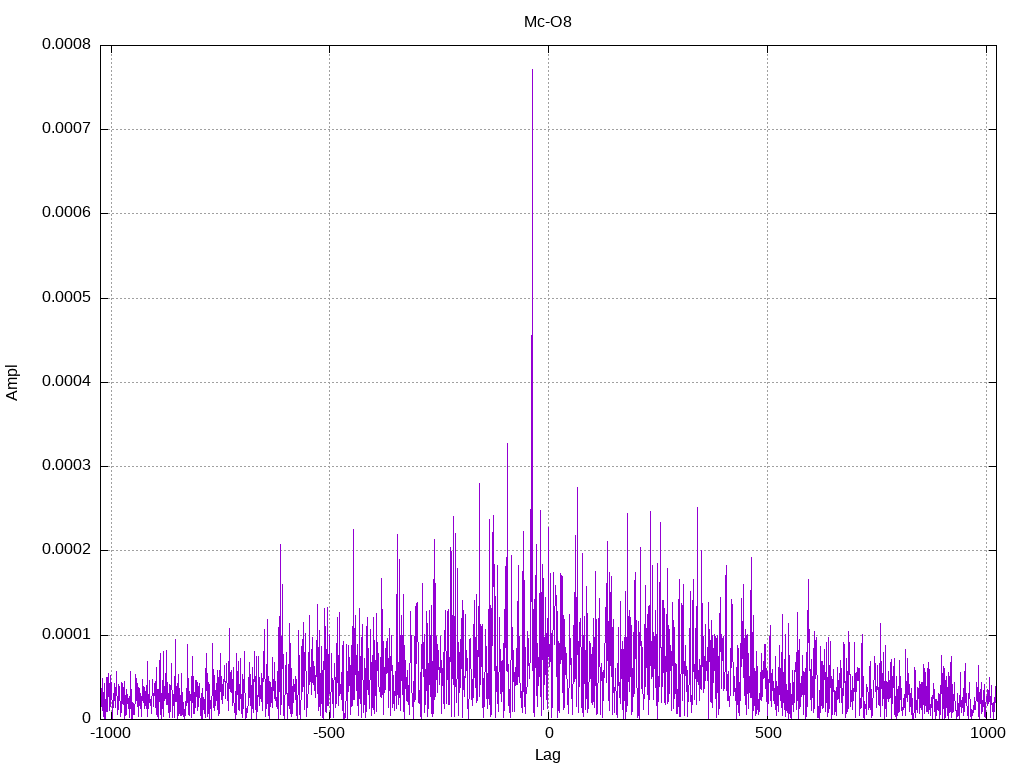The width and height of the screenshot is (1024, 768).
Task: Click the -1000 x-axis tick label
Action: tap(110, 733)
